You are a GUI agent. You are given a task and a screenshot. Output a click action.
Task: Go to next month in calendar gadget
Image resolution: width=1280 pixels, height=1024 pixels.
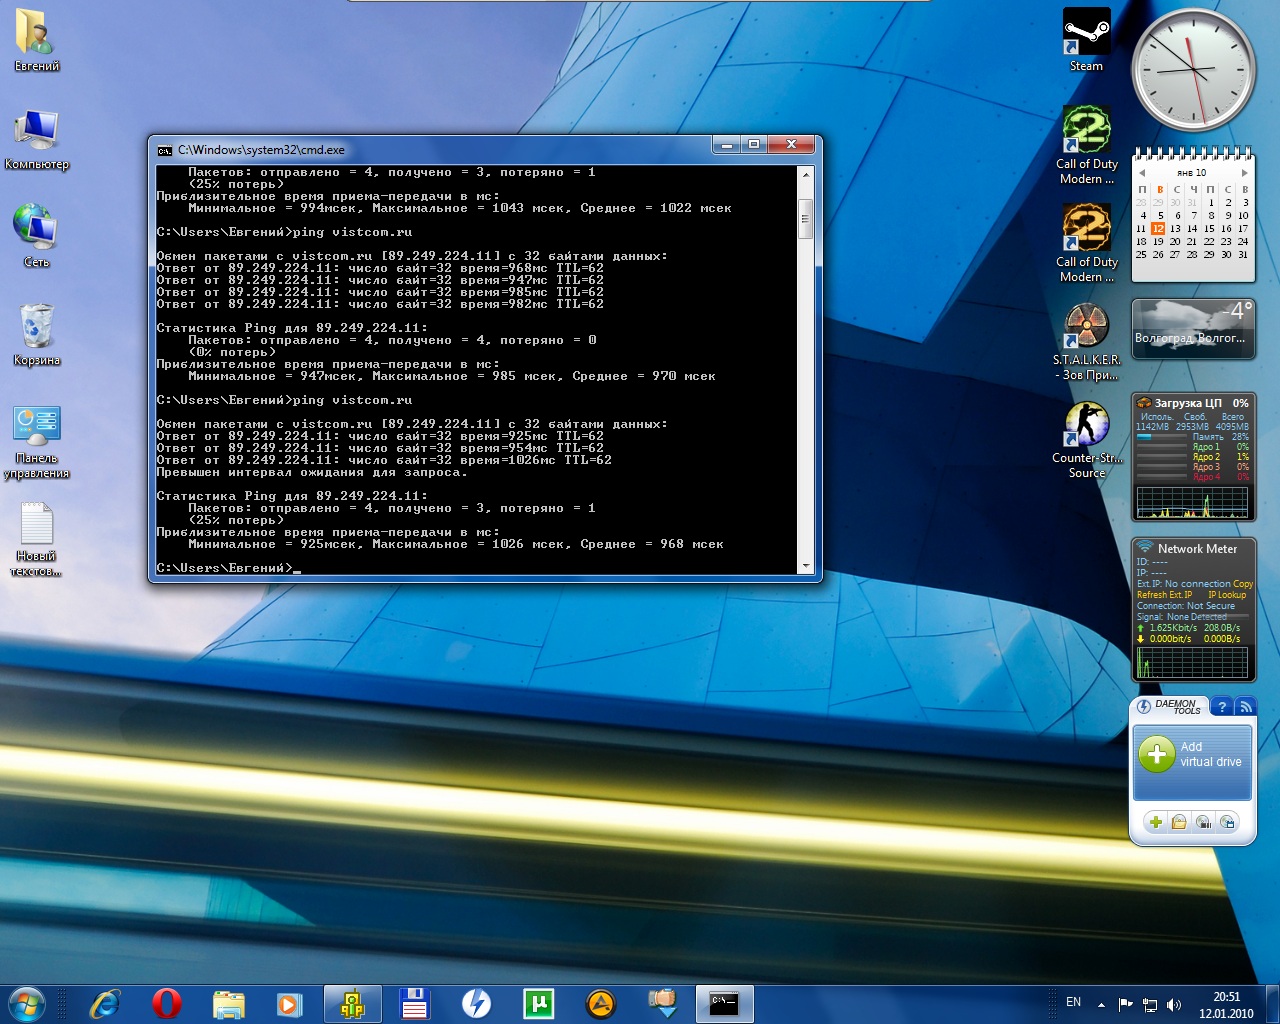coord(1244,173)
